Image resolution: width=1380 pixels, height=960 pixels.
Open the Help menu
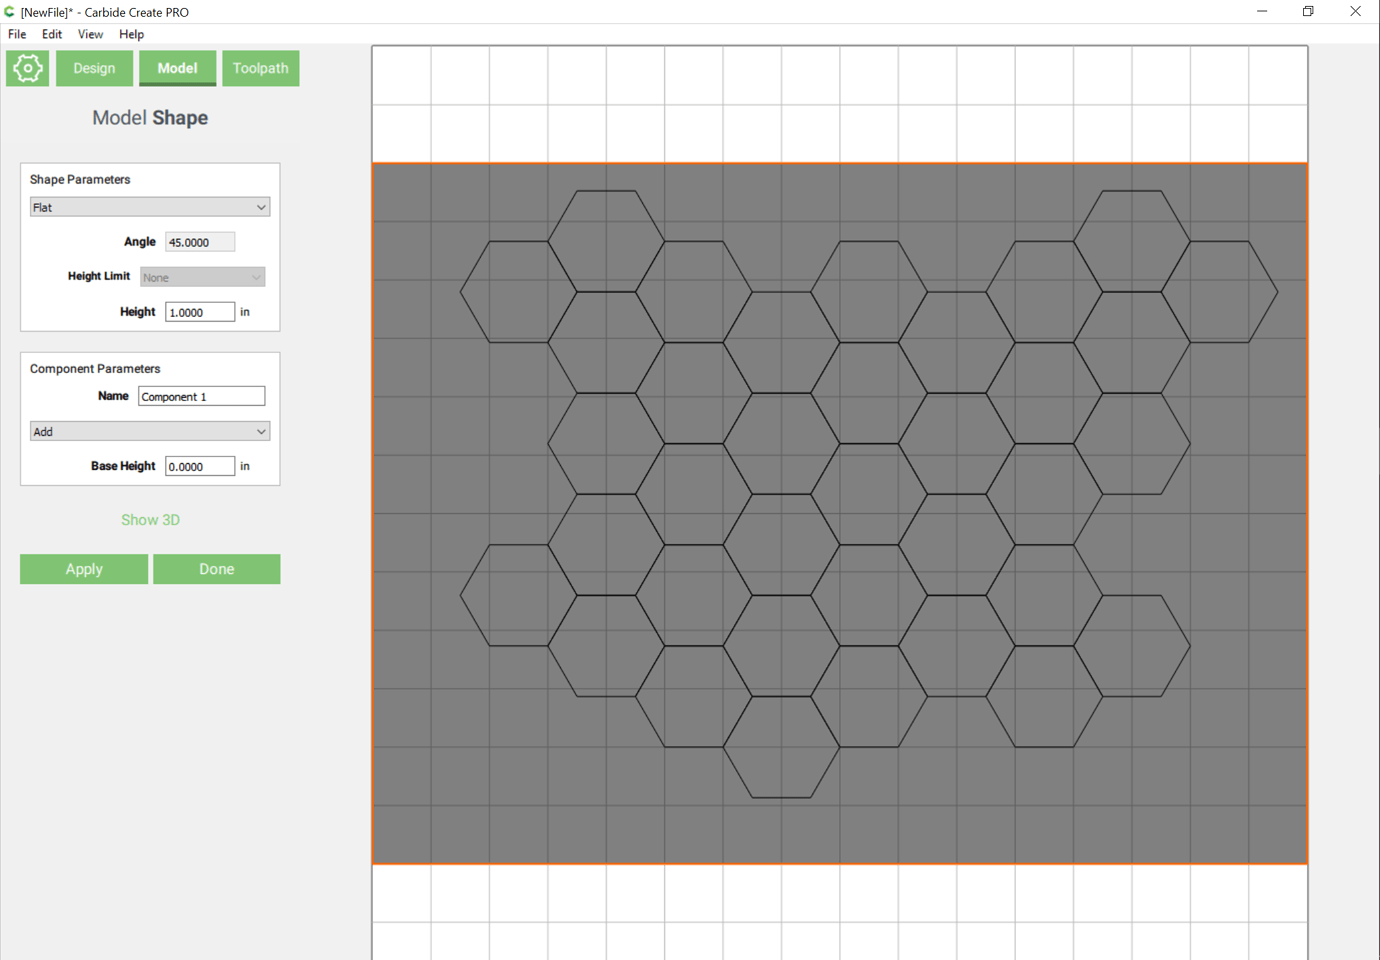(x=131, y=33)
